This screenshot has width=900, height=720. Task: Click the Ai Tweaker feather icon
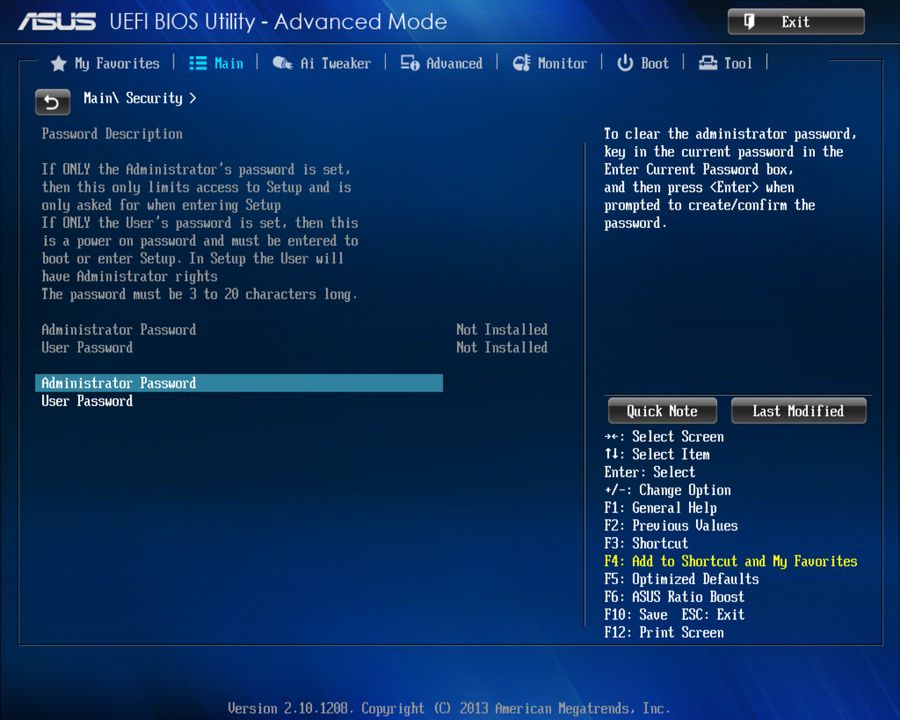[x=283, y=63]
